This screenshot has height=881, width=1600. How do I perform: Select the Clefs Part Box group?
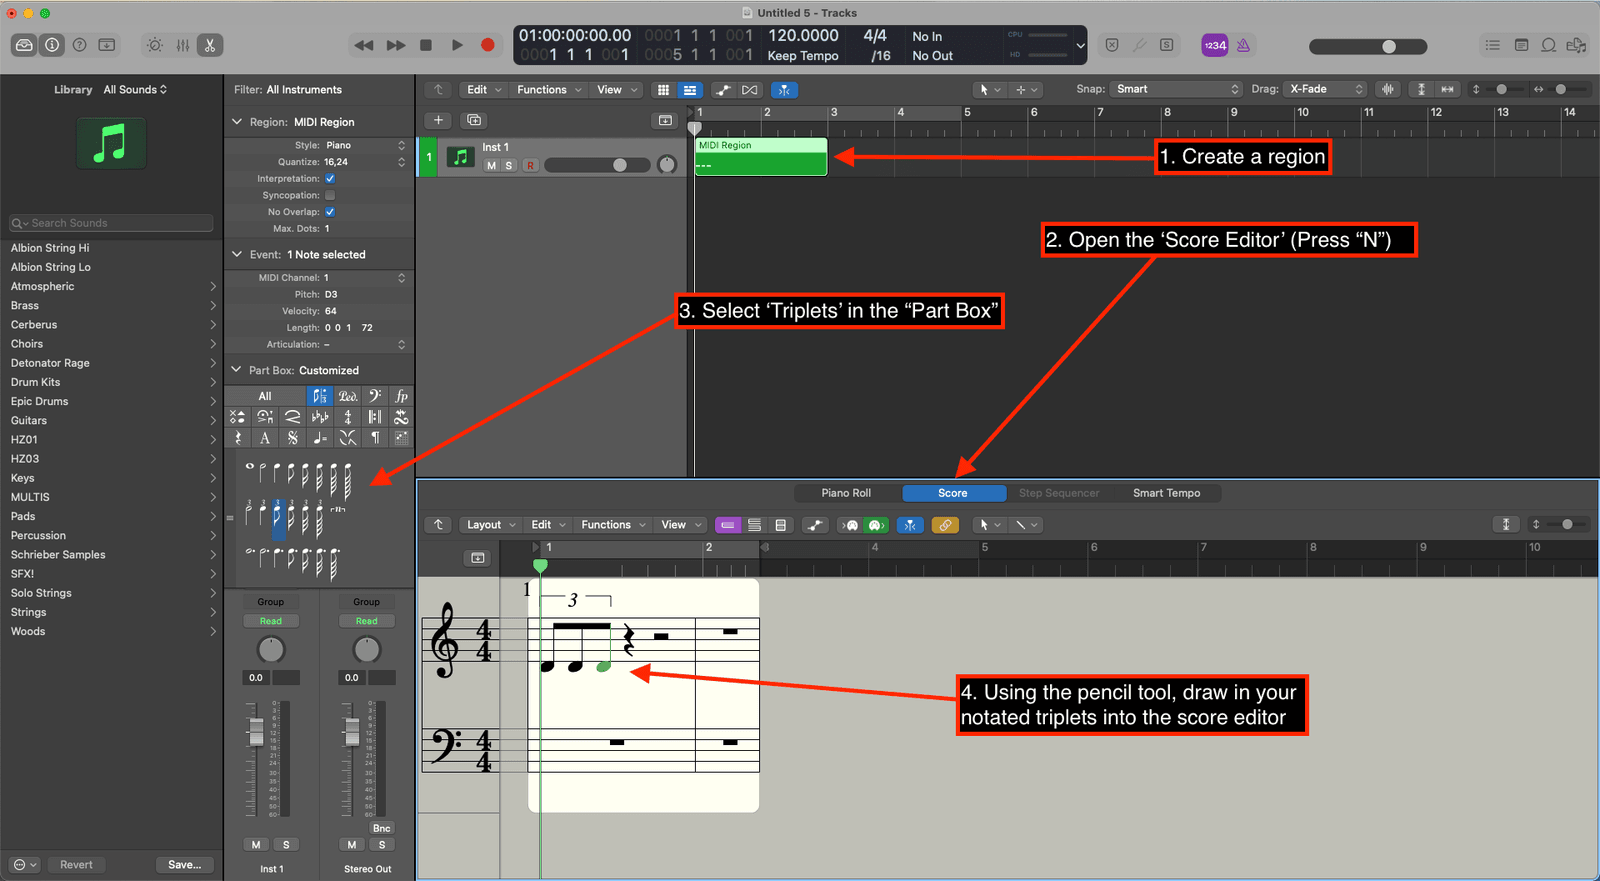374,396
